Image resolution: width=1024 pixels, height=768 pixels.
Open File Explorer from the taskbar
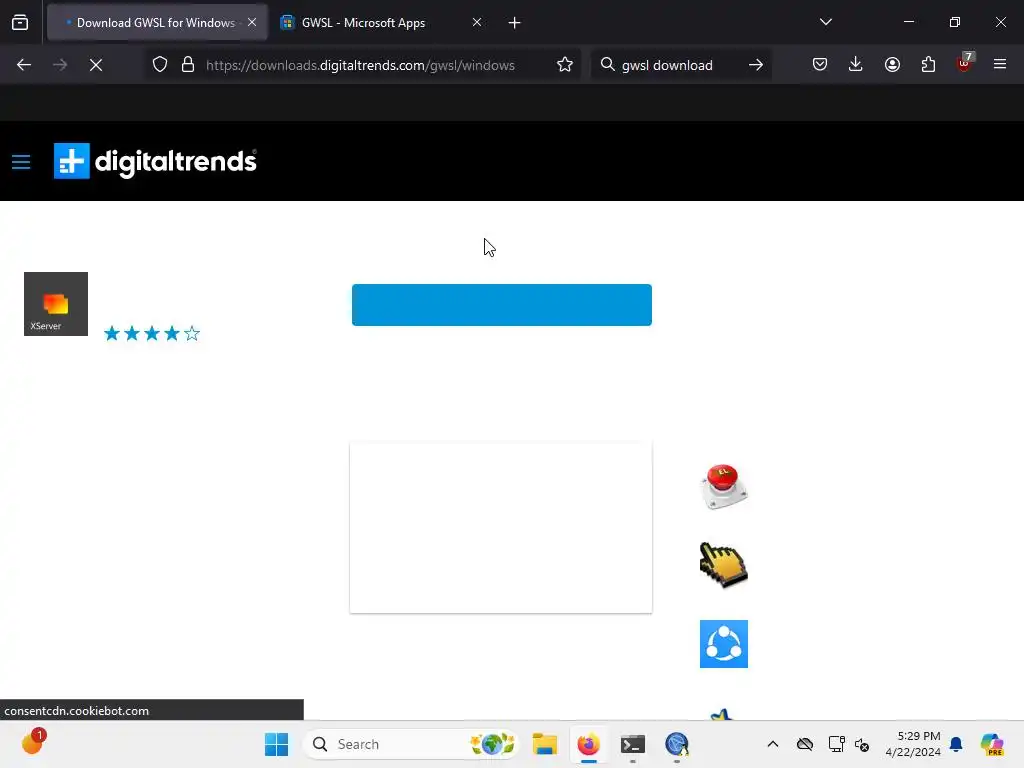pos(545,744)
